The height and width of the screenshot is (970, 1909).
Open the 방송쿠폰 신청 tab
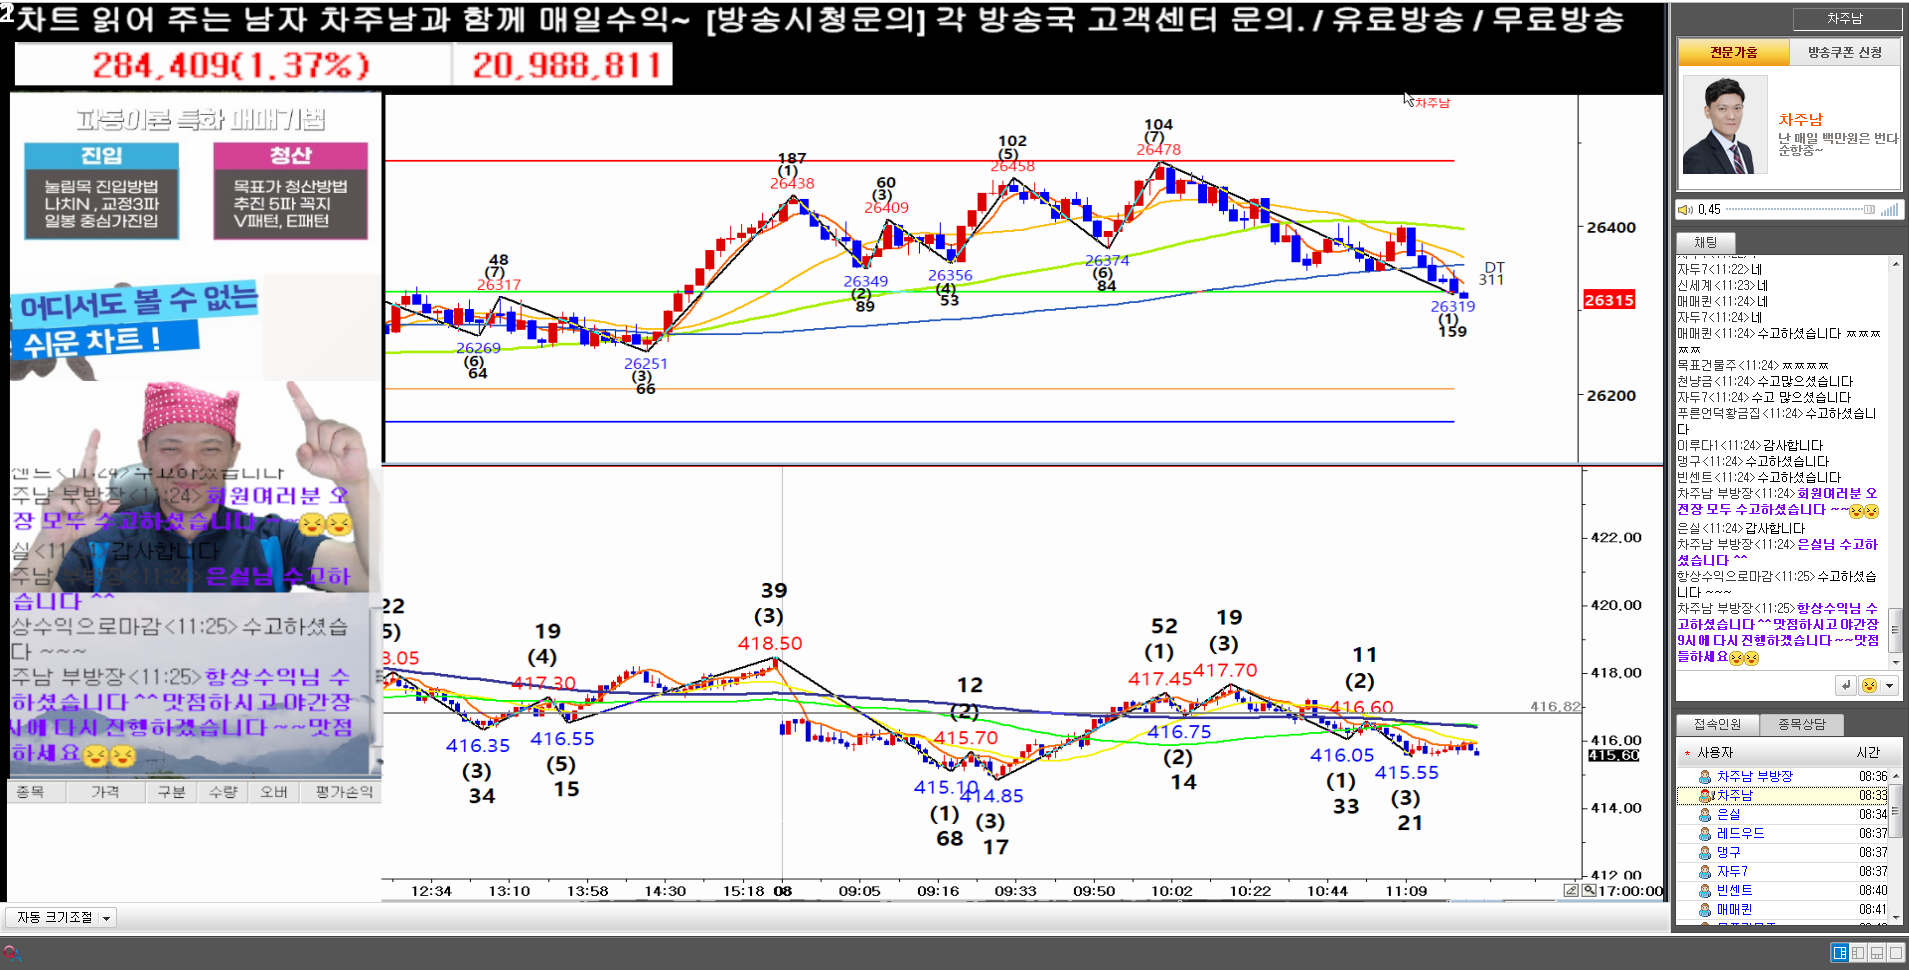(x=1844, y=52)
